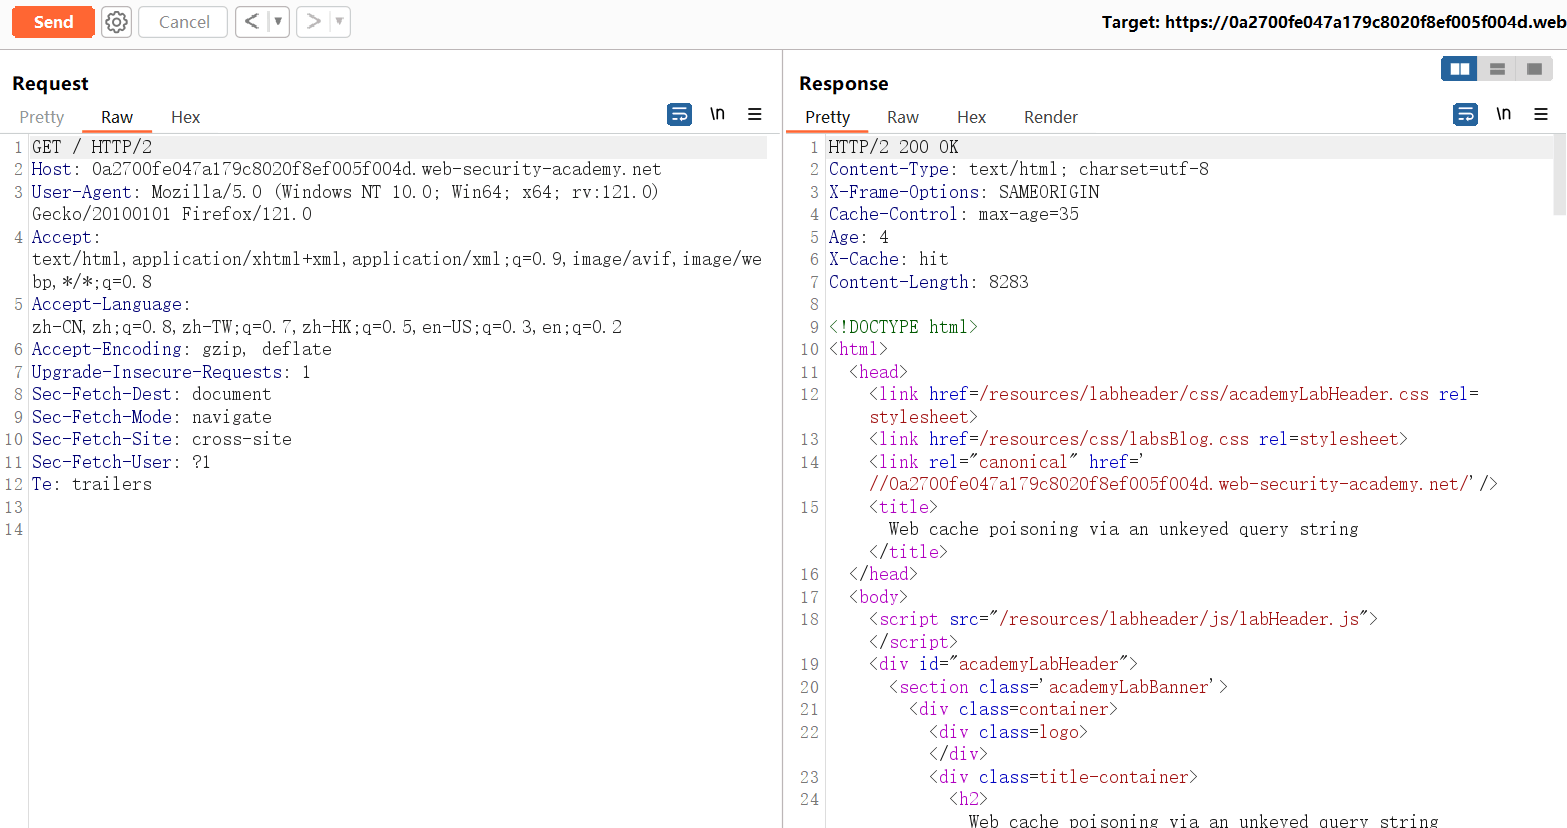Open the Response panel hamburger menu
1567x828 pixels.
[x=1541, y=114]
